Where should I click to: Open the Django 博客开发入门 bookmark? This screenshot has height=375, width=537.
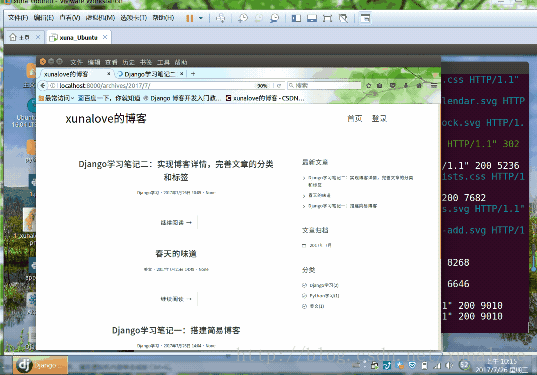182,98
